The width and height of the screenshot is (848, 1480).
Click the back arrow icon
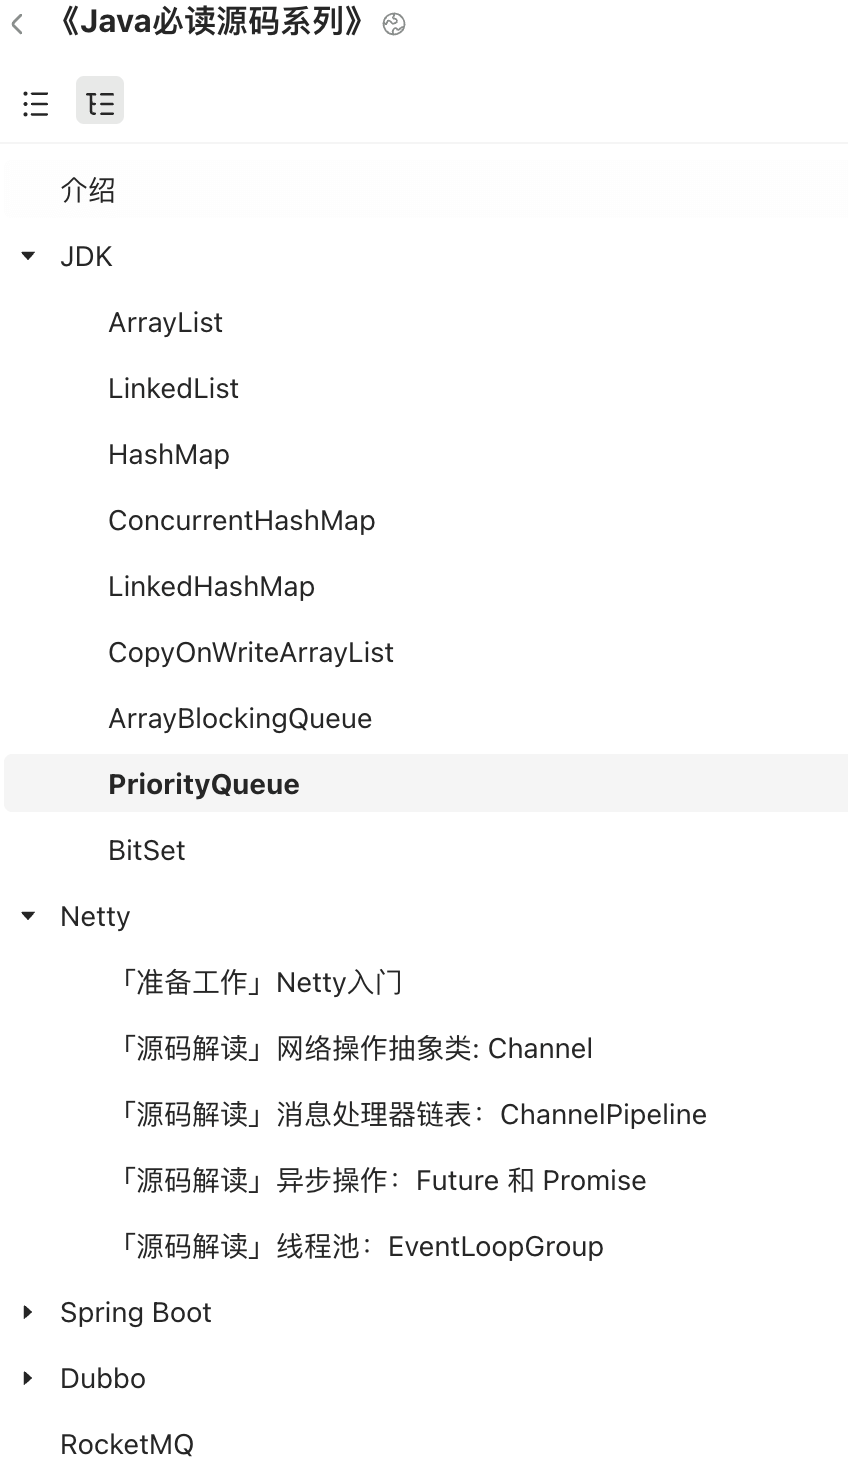[x=18, y=24]
